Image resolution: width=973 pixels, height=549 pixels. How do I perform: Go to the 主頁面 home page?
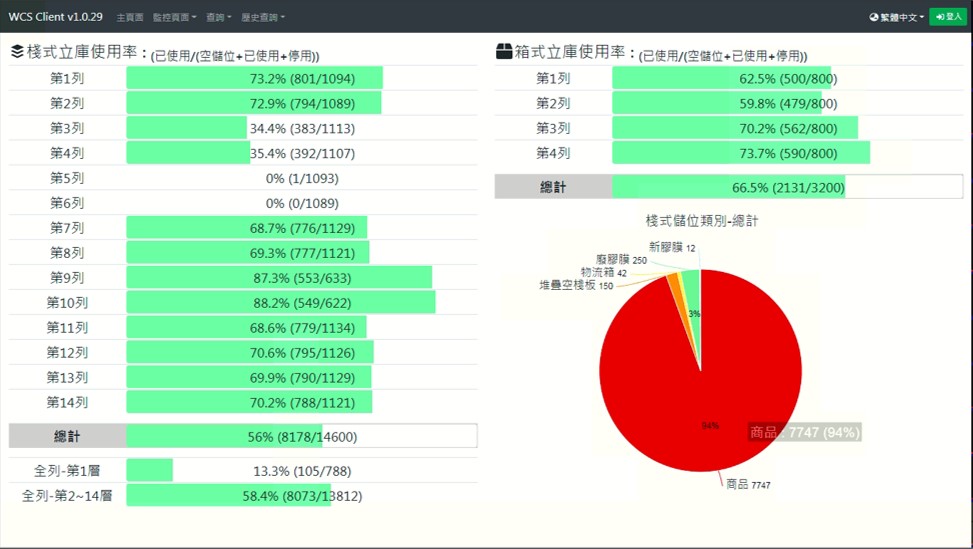(130, 17)
